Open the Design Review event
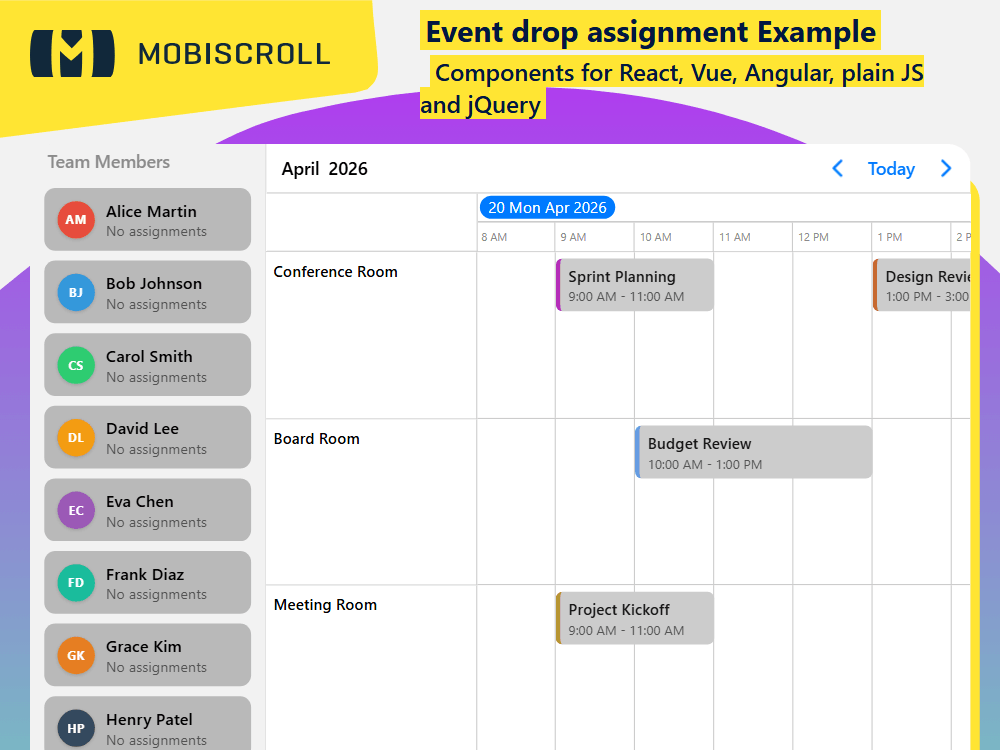Viewport: 1000px width, 750px height. pos(925,285)
